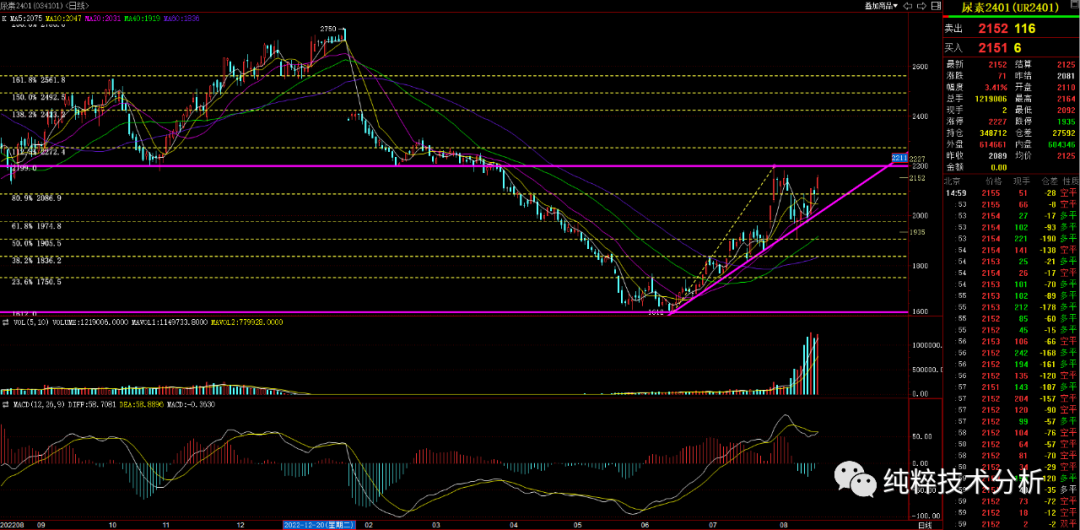Select the 总手 1219006 volume value
The width and height of the screenshot is (1080, 530).
(x=990, y=99)
